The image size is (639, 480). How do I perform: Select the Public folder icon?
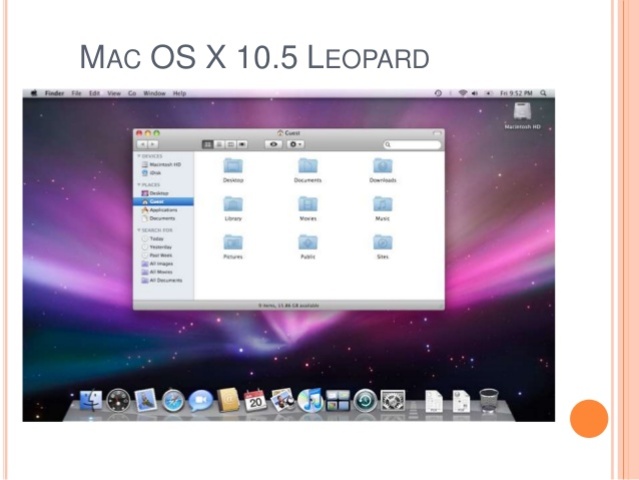[x=308, y=242]
